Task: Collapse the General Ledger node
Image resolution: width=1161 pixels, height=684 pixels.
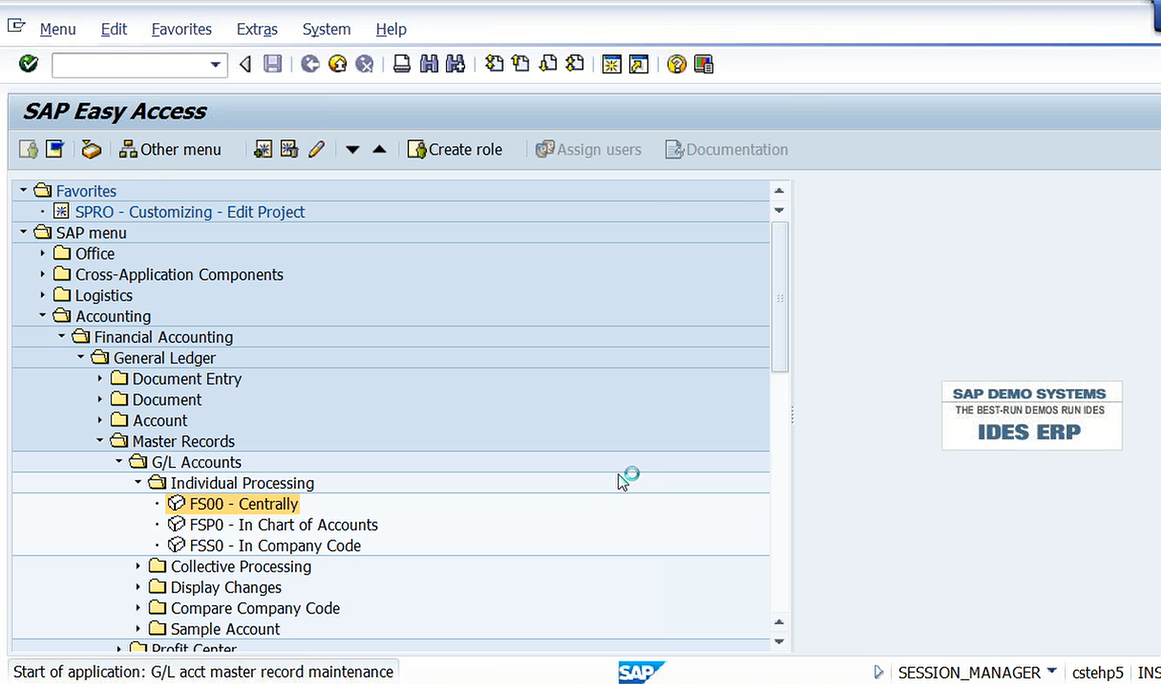Action: [x=81, y=357]
